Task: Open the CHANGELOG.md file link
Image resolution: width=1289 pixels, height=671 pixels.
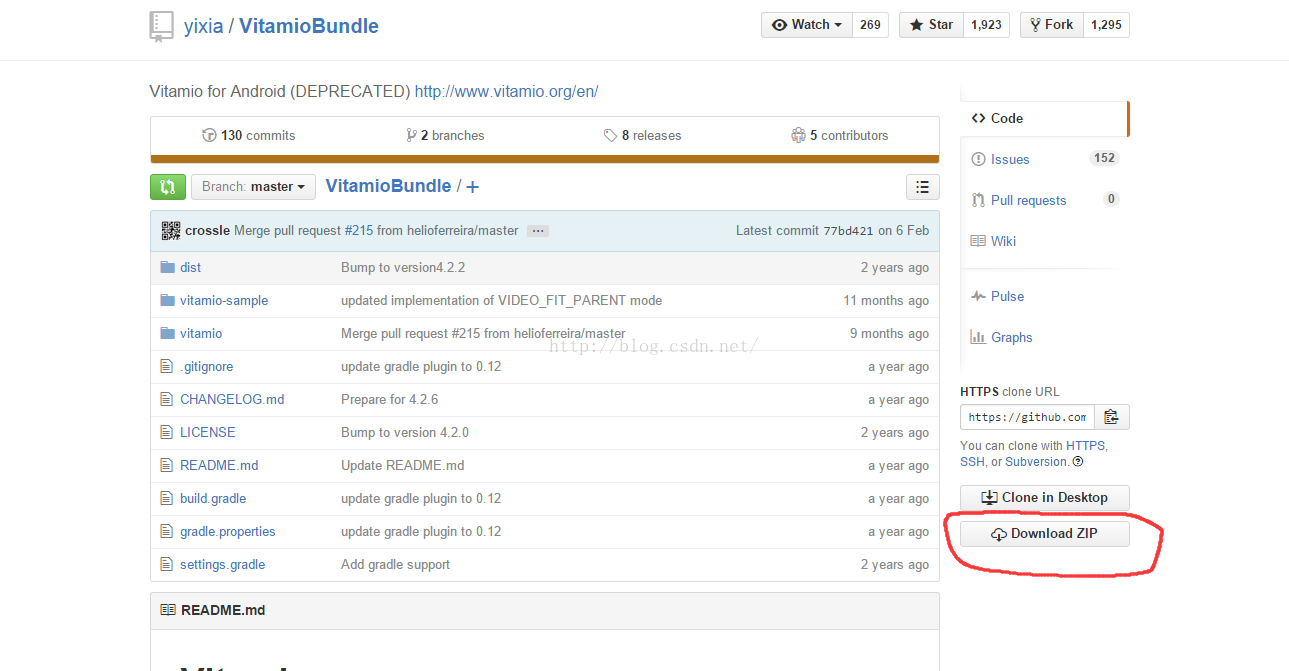Action: [x=232, y=399]
